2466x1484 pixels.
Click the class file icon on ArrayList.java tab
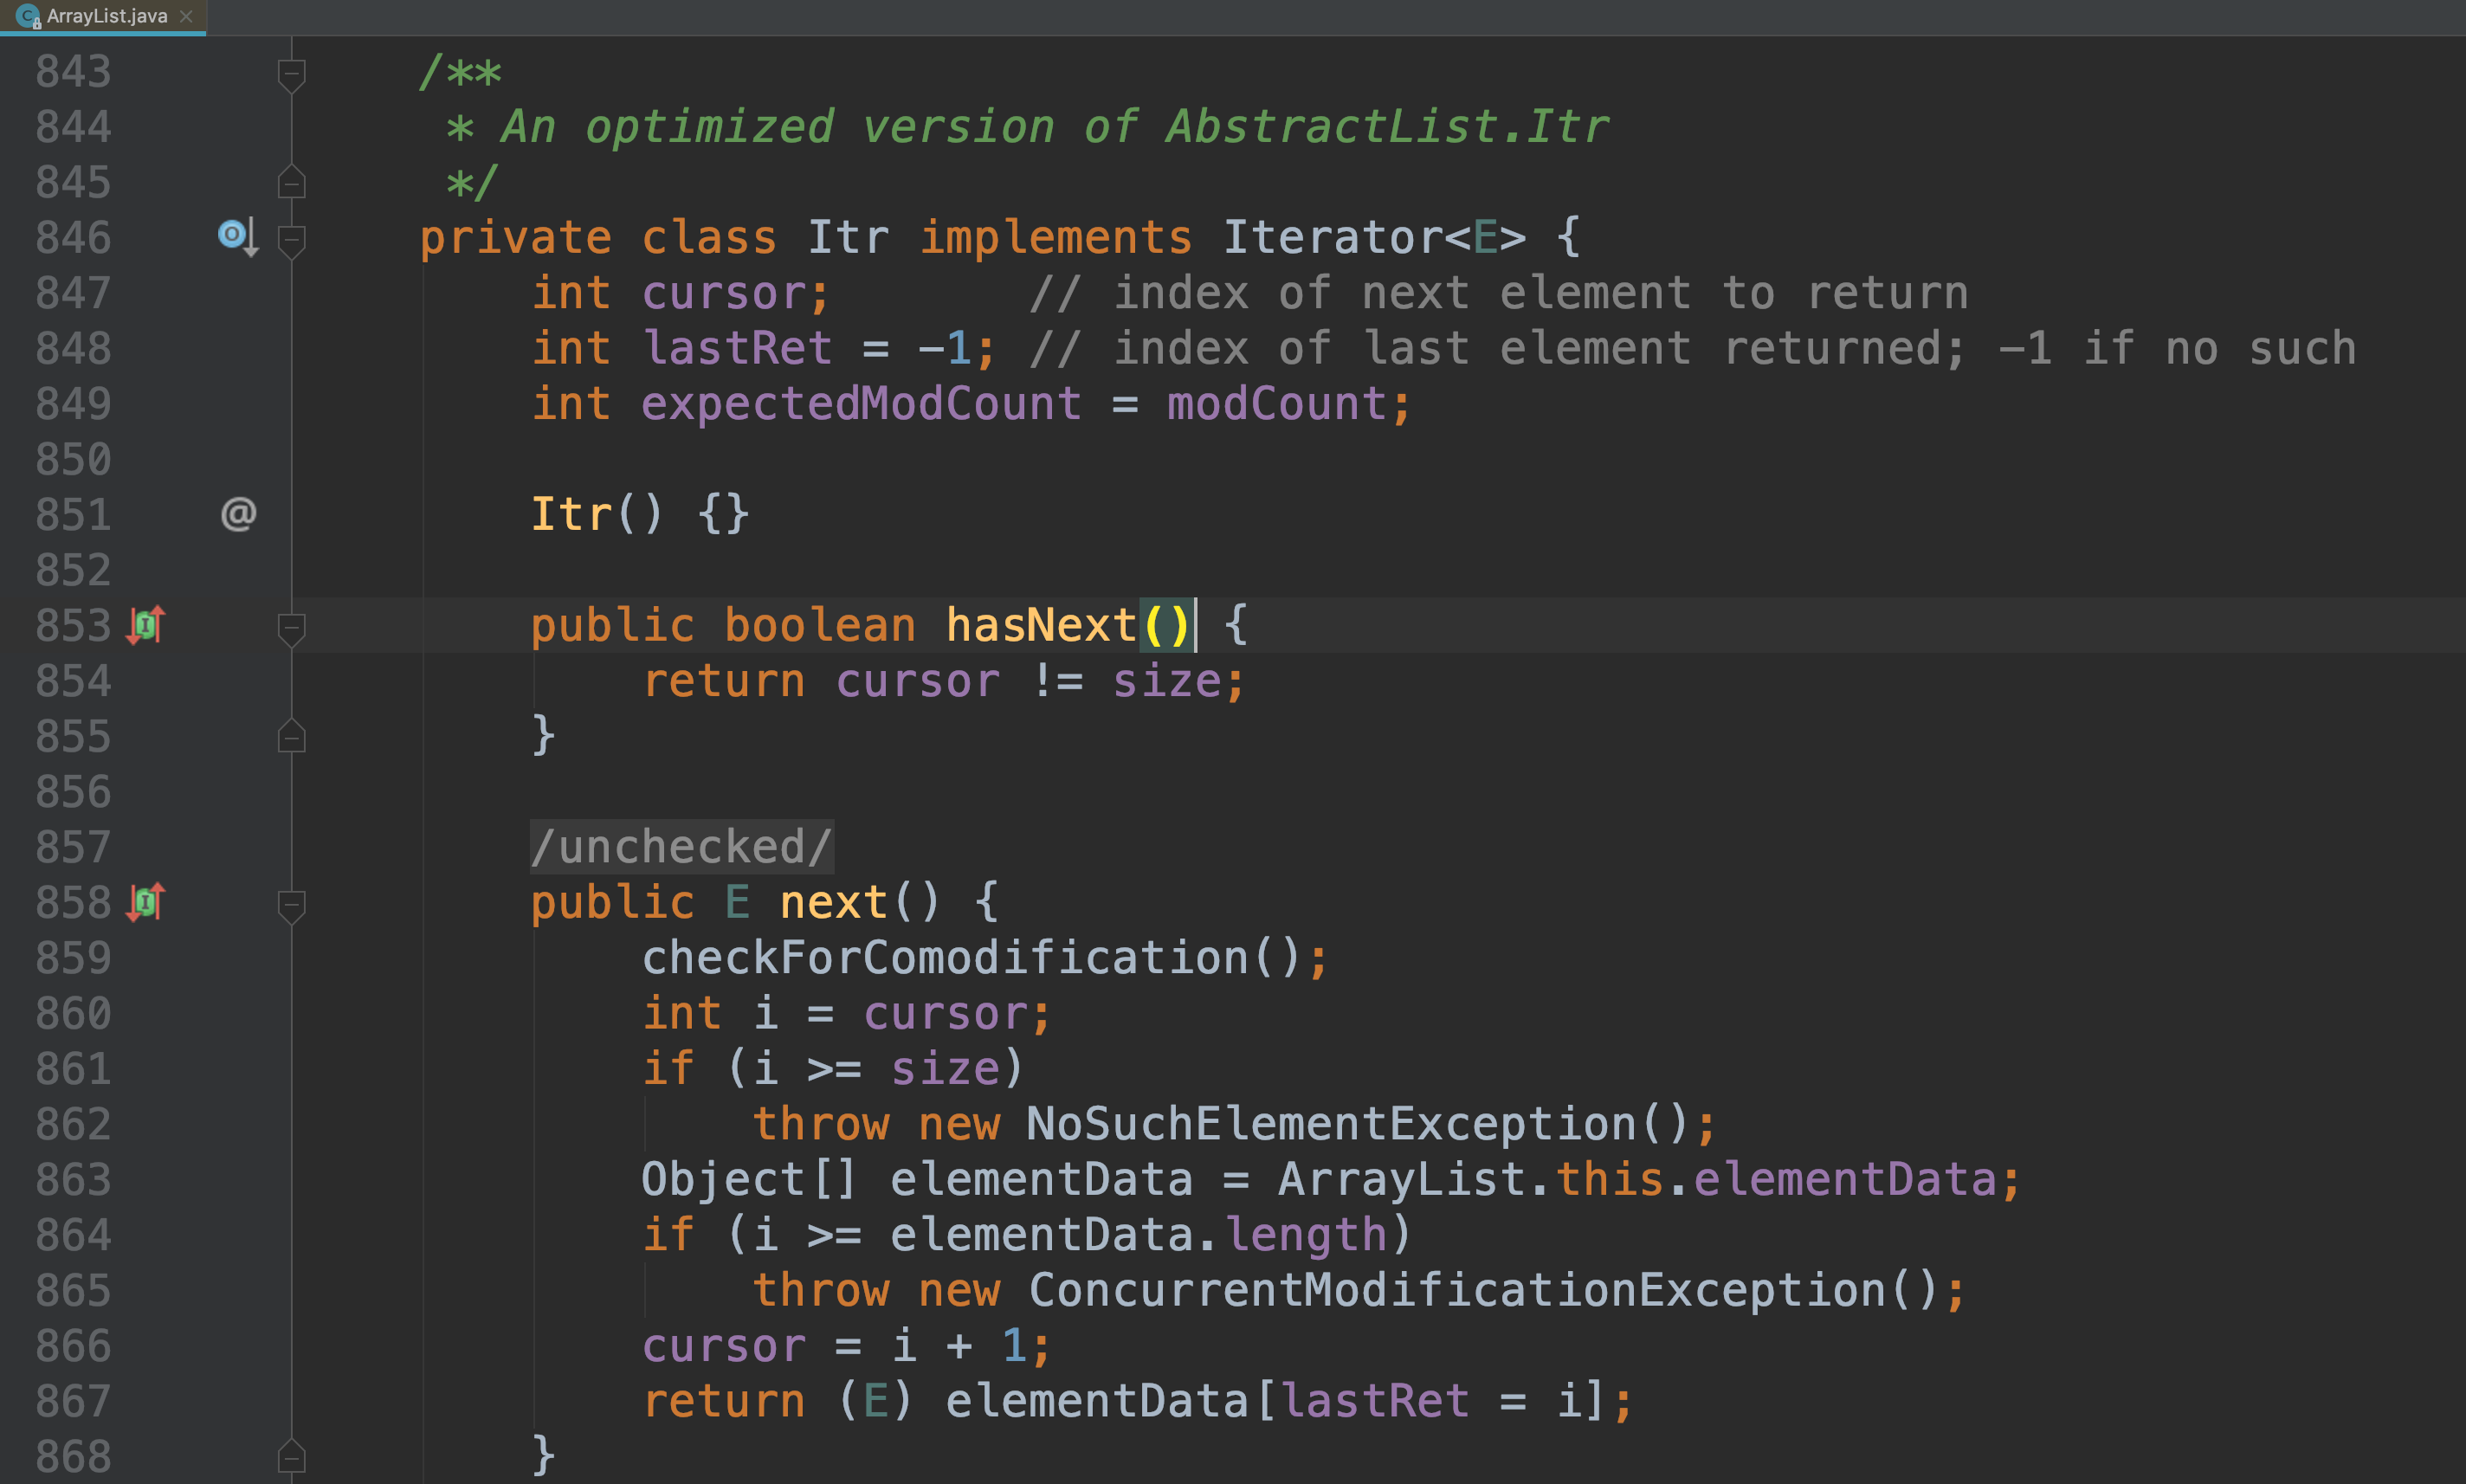pos(27,16)
